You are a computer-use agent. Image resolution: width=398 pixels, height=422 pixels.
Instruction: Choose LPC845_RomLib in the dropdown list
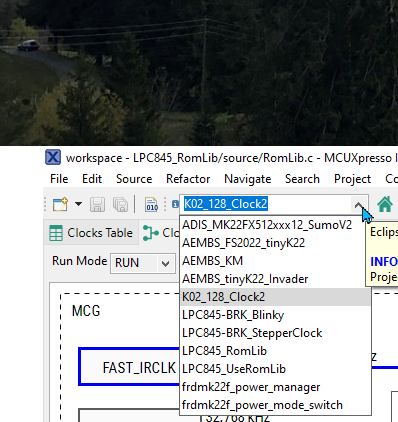[275, 351]
